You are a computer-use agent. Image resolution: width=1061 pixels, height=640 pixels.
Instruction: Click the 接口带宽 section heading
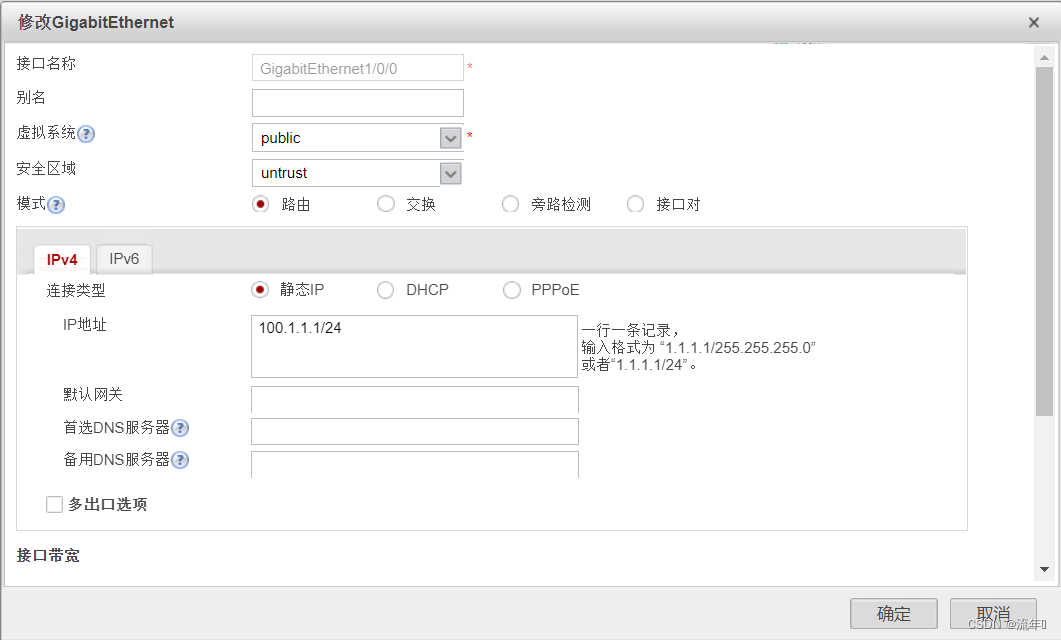[48, 555]
